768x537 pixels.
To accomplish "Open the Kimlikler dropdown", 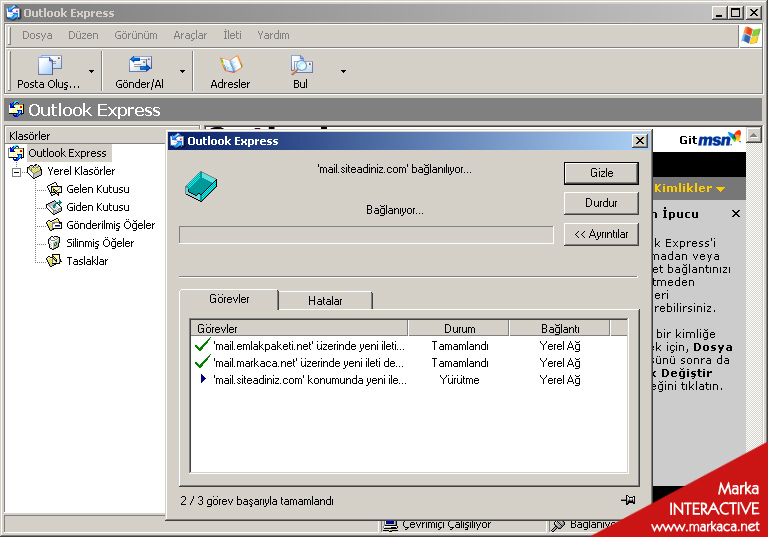I will (x=689, y=188).
